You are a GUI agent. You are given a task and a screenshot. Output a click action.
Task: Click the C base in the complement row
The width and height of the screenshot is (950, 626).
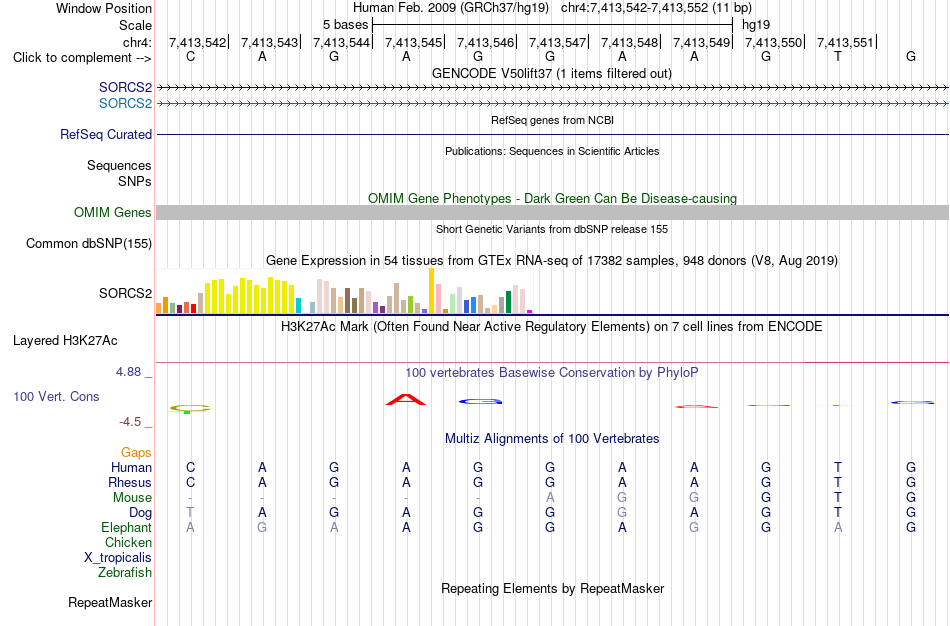point(191,57)
